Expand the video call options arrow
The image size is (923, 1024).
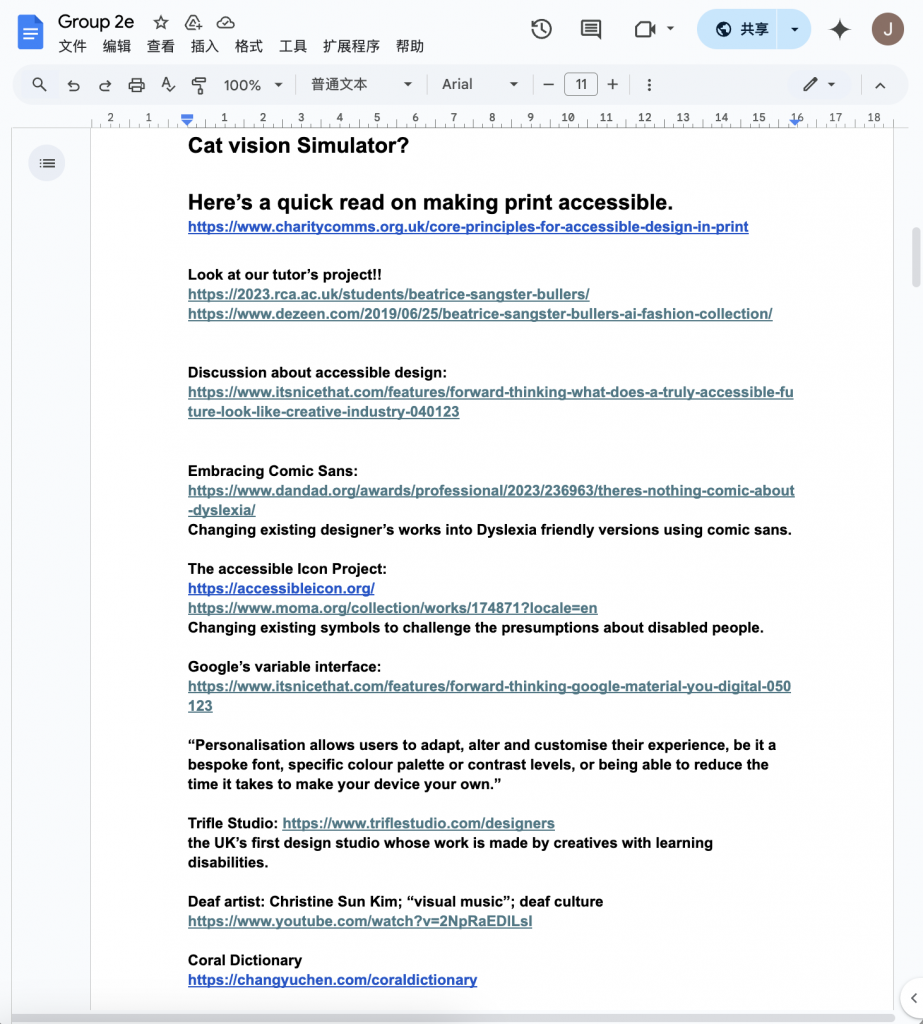click(670, 29)
